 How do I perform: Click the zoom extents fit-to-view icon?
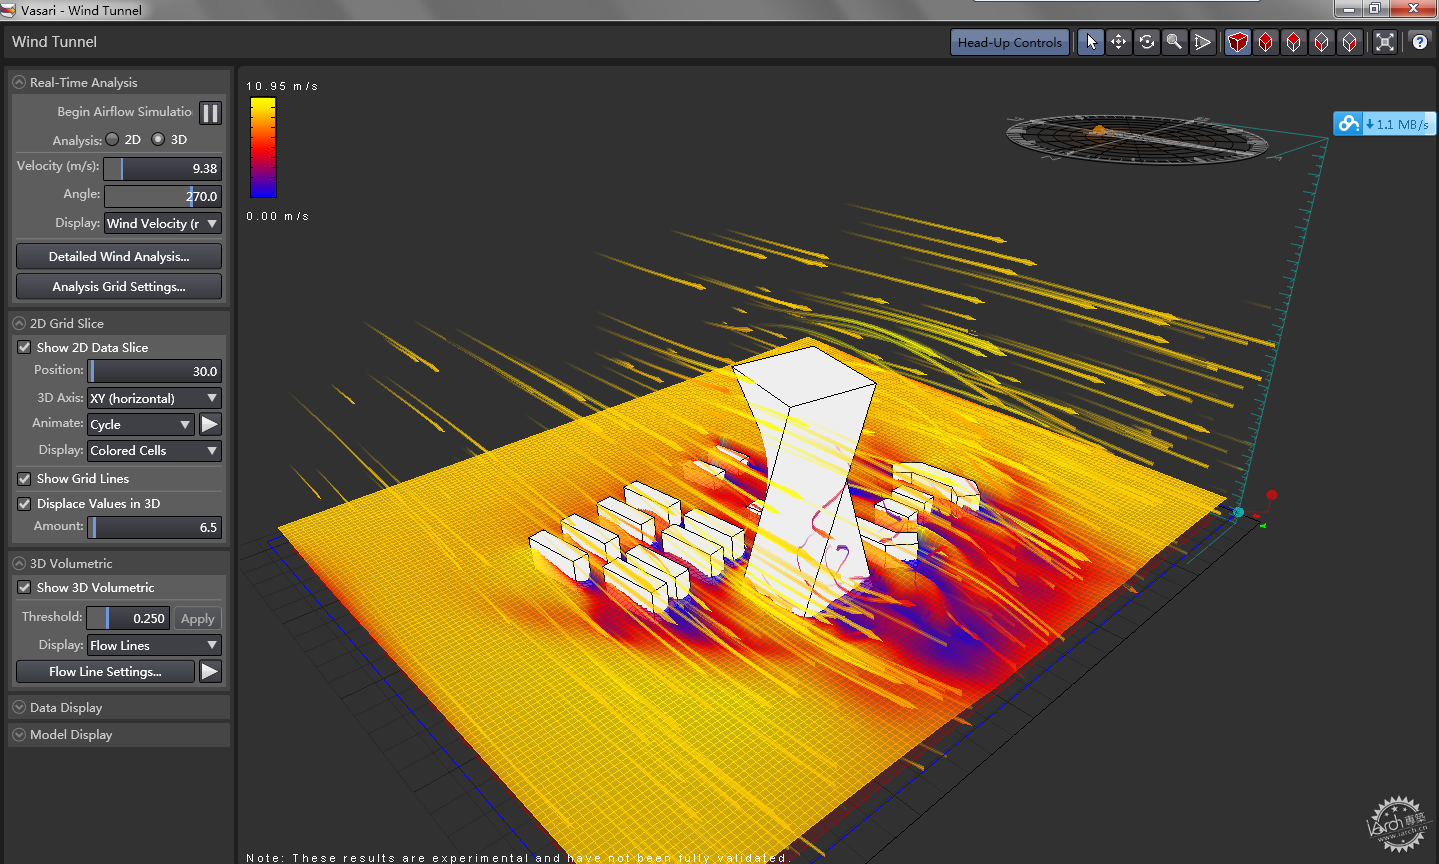click(x=1385, y=42)
